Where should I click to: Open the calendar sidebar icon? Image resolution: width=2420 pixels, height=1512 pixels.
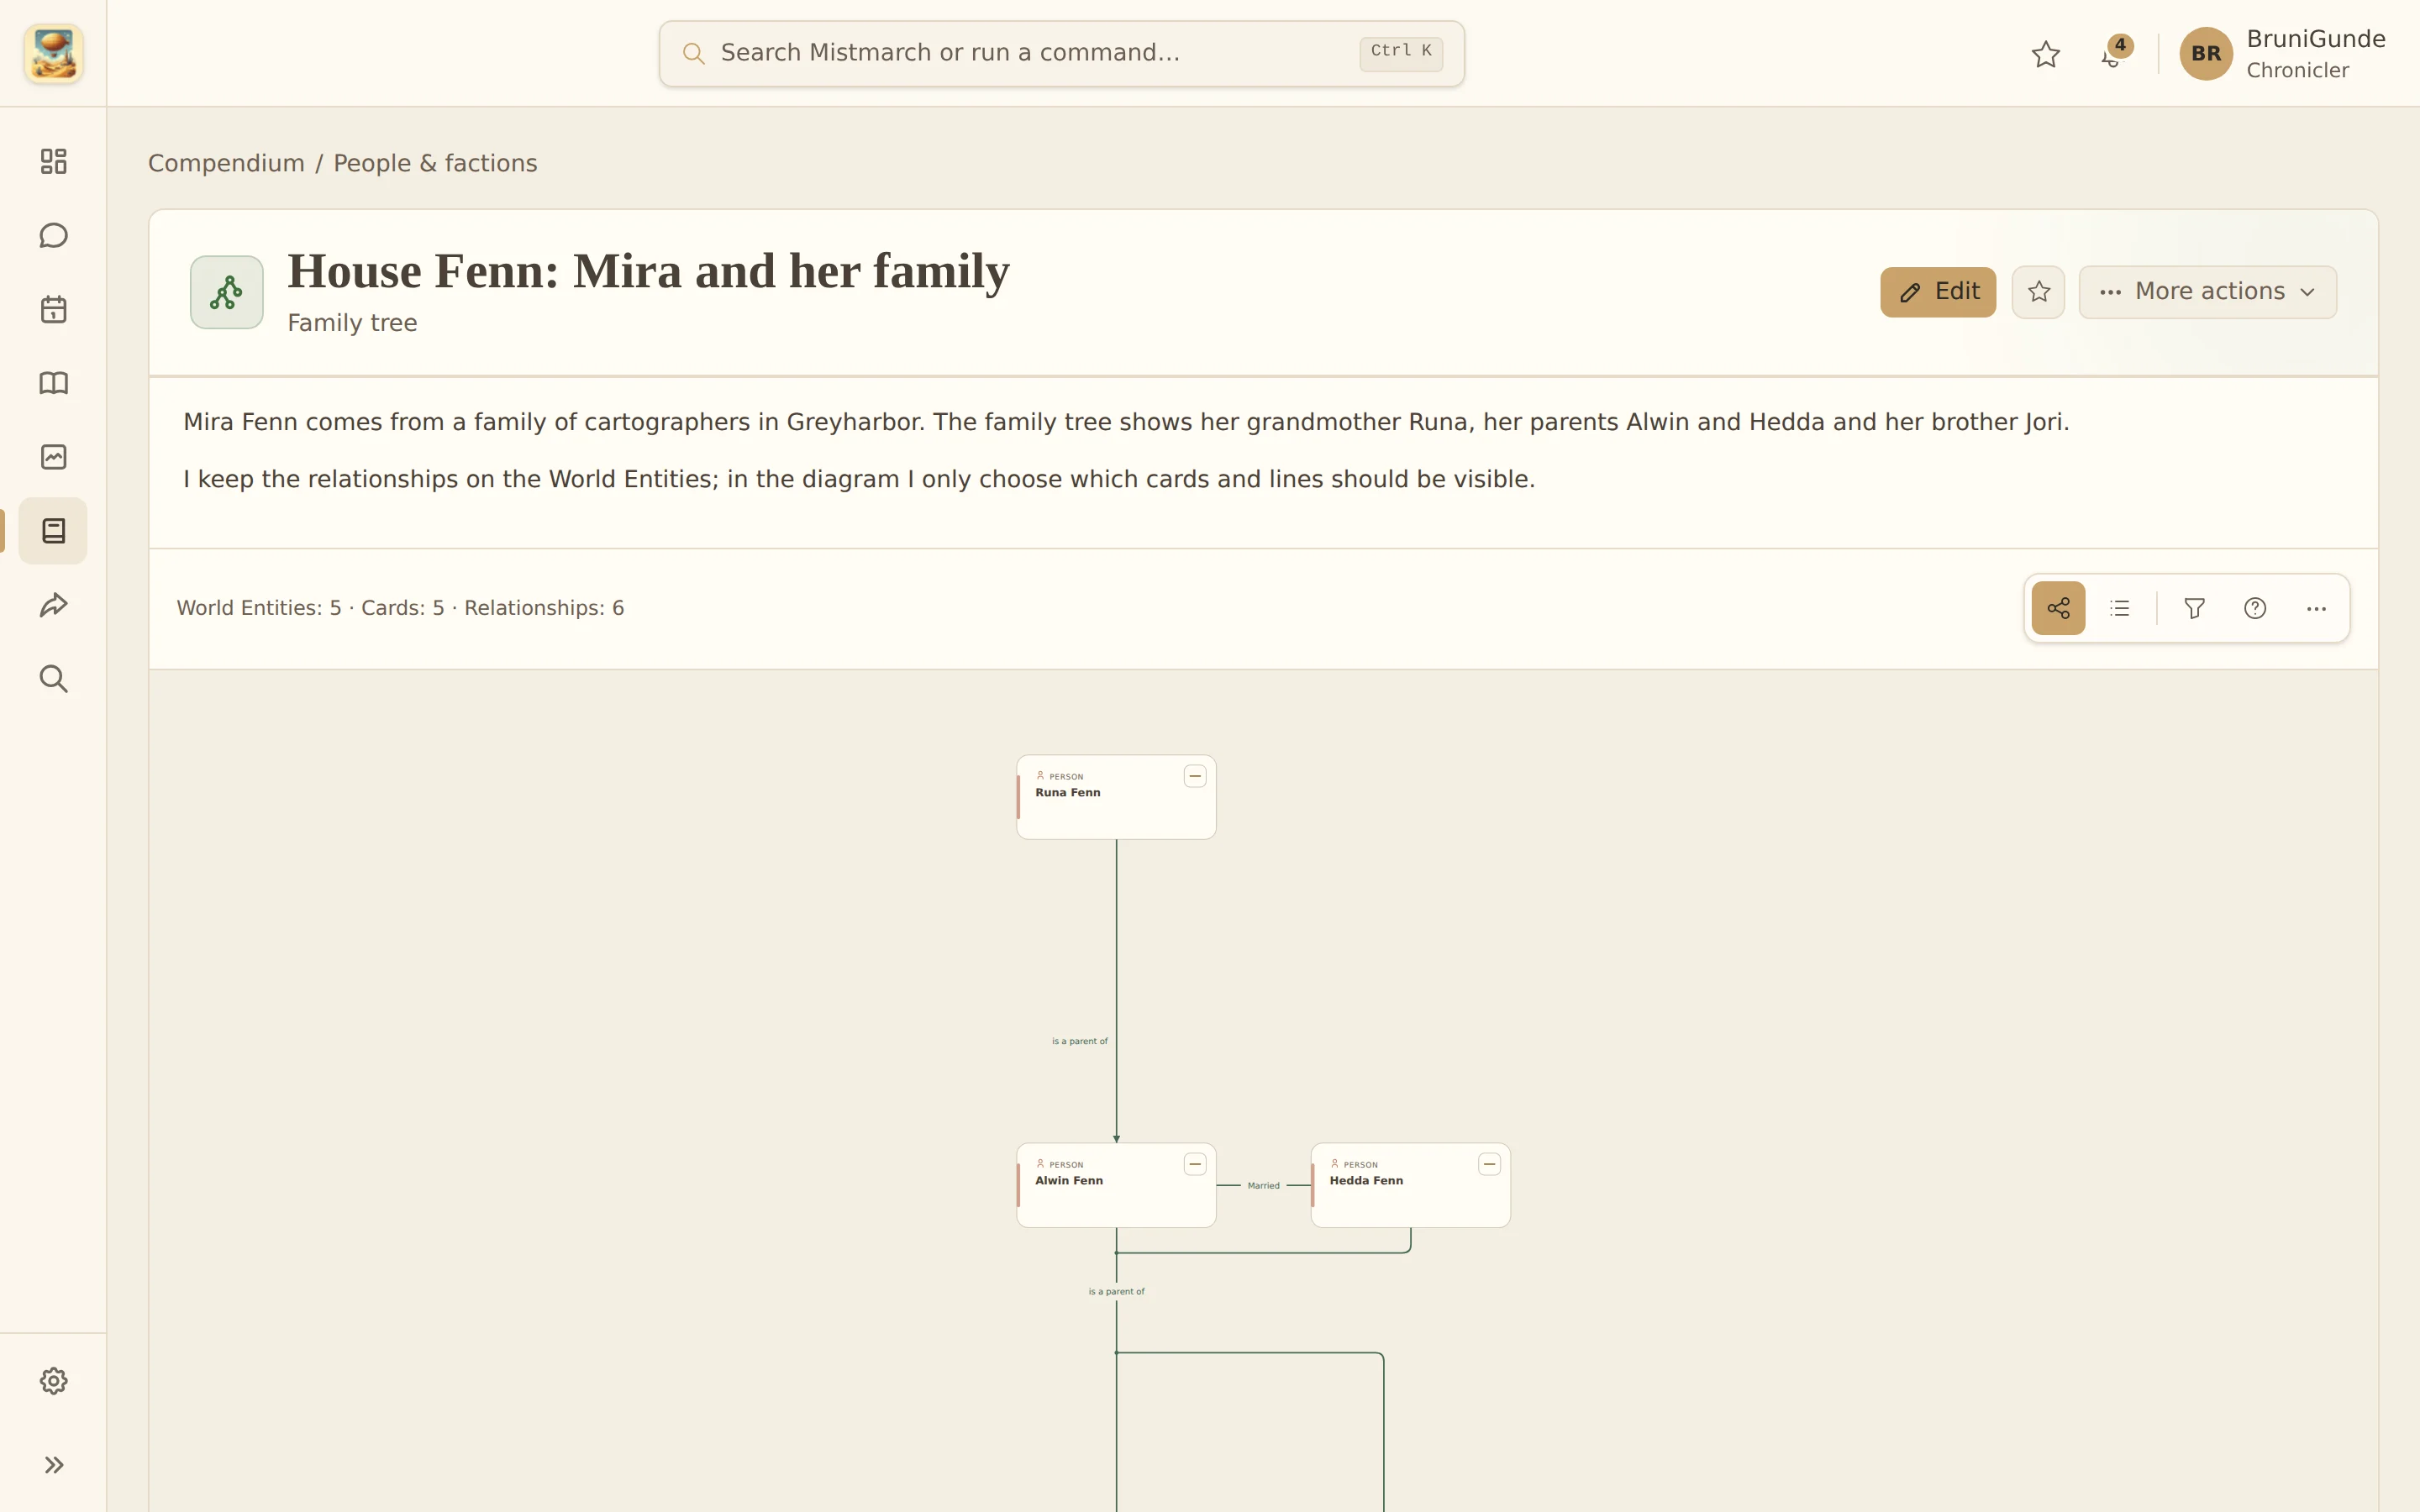click(53, 309)
